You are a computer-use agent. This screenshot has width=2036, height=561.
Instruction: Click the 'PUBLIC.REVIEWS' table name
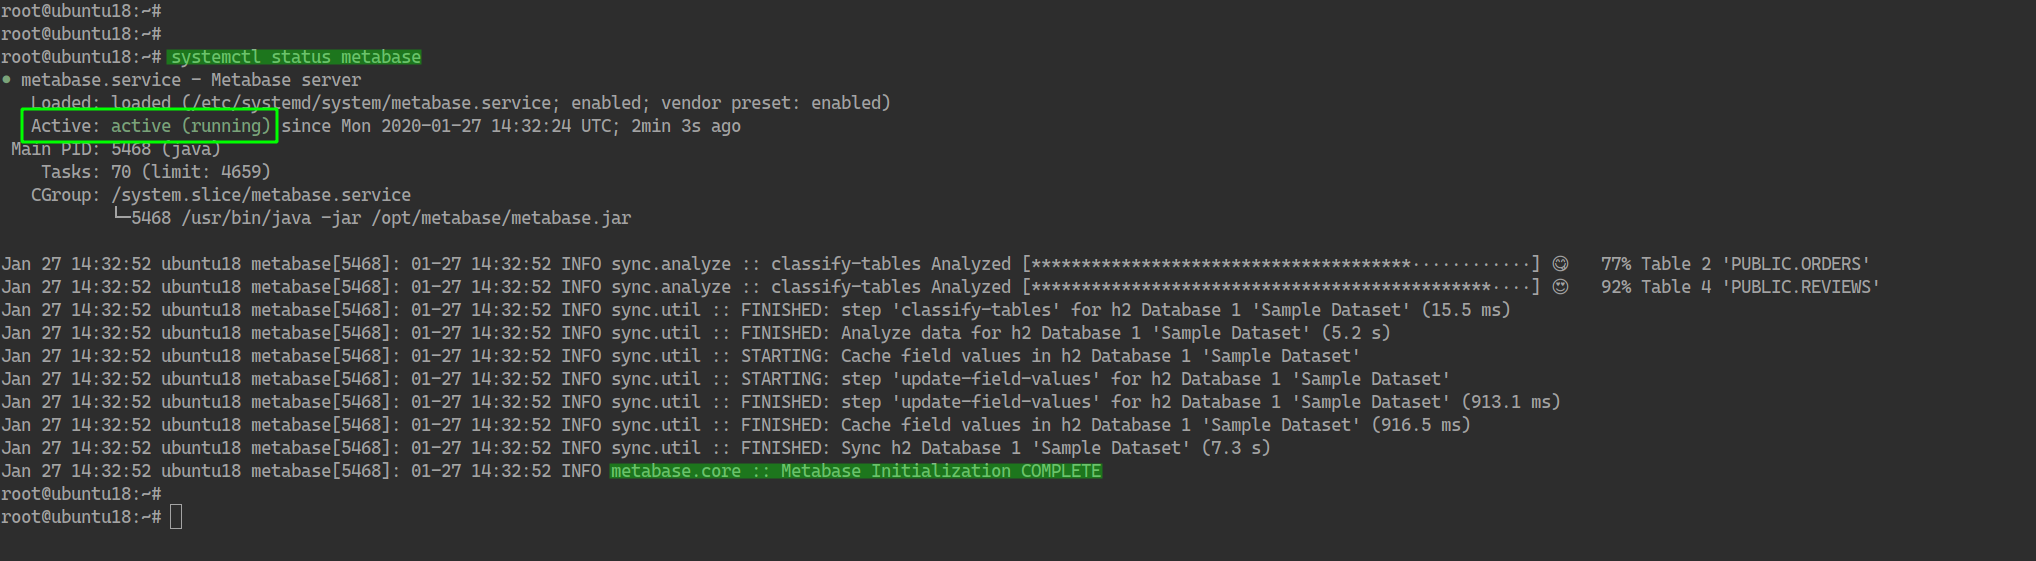1800,287
